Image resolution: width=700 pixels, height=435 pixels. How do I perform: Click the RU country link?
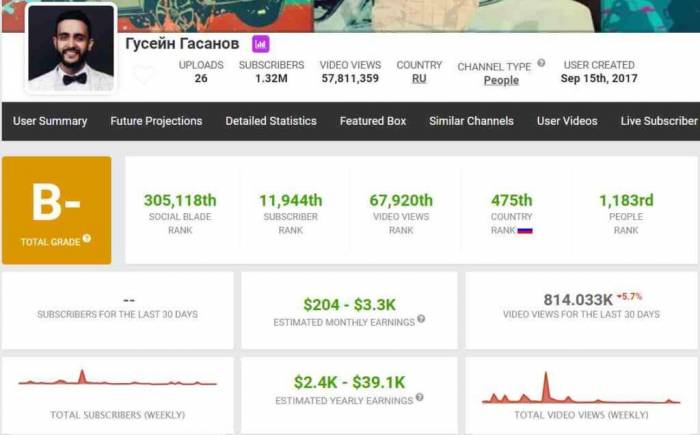[x=419, y=78]
